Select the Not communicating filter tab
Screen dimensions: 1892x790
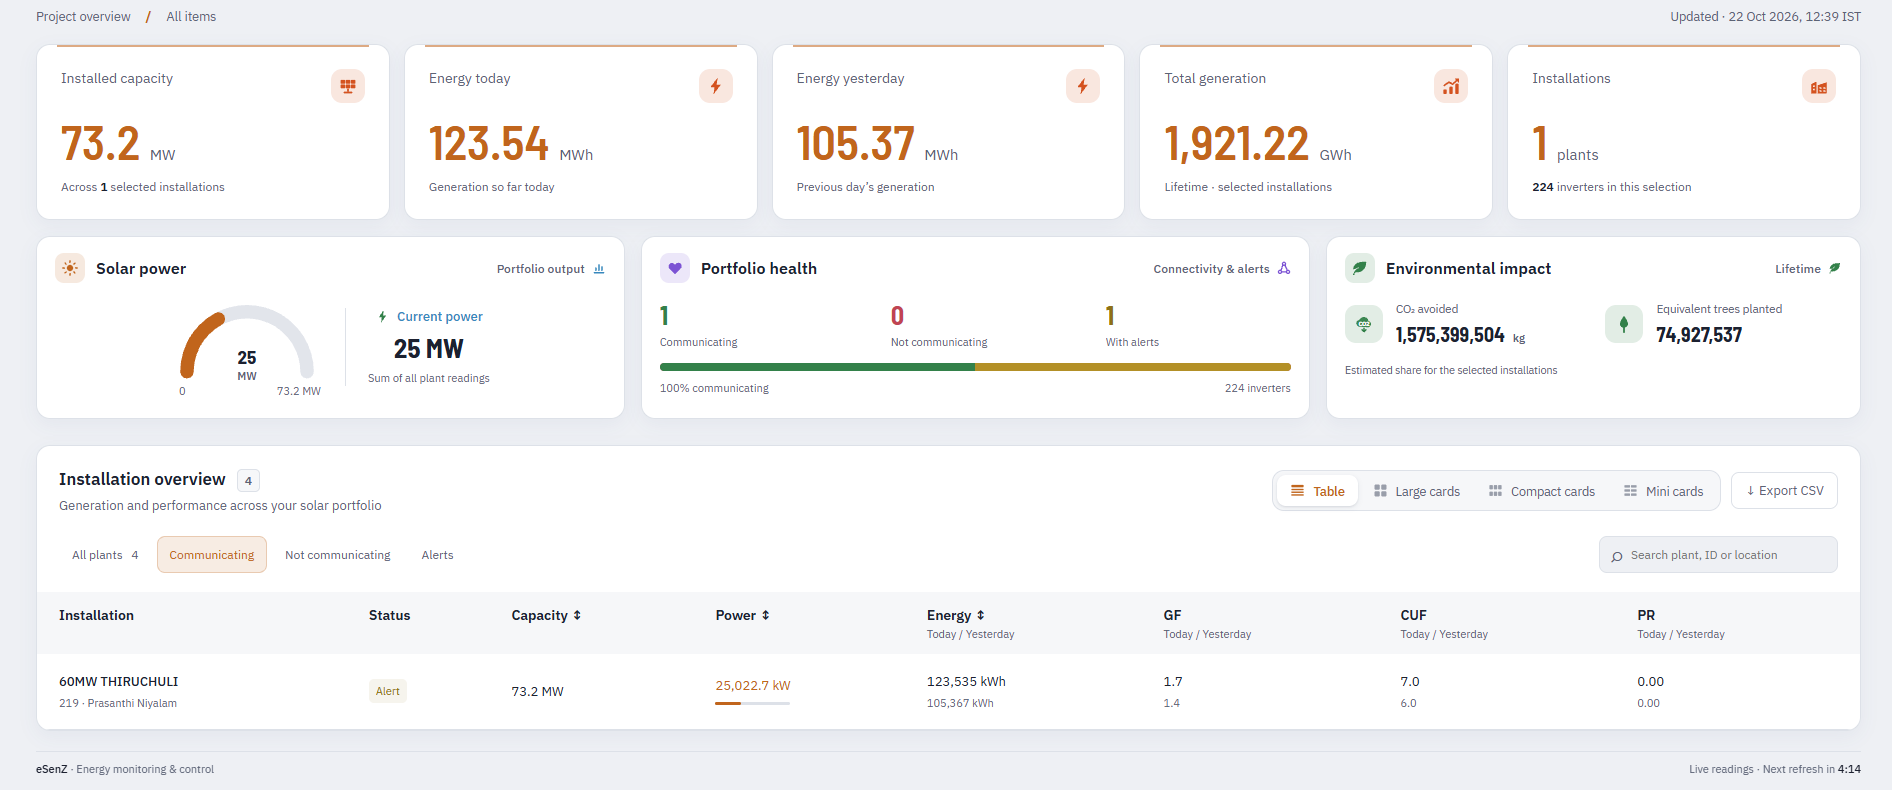click(338, 555)
